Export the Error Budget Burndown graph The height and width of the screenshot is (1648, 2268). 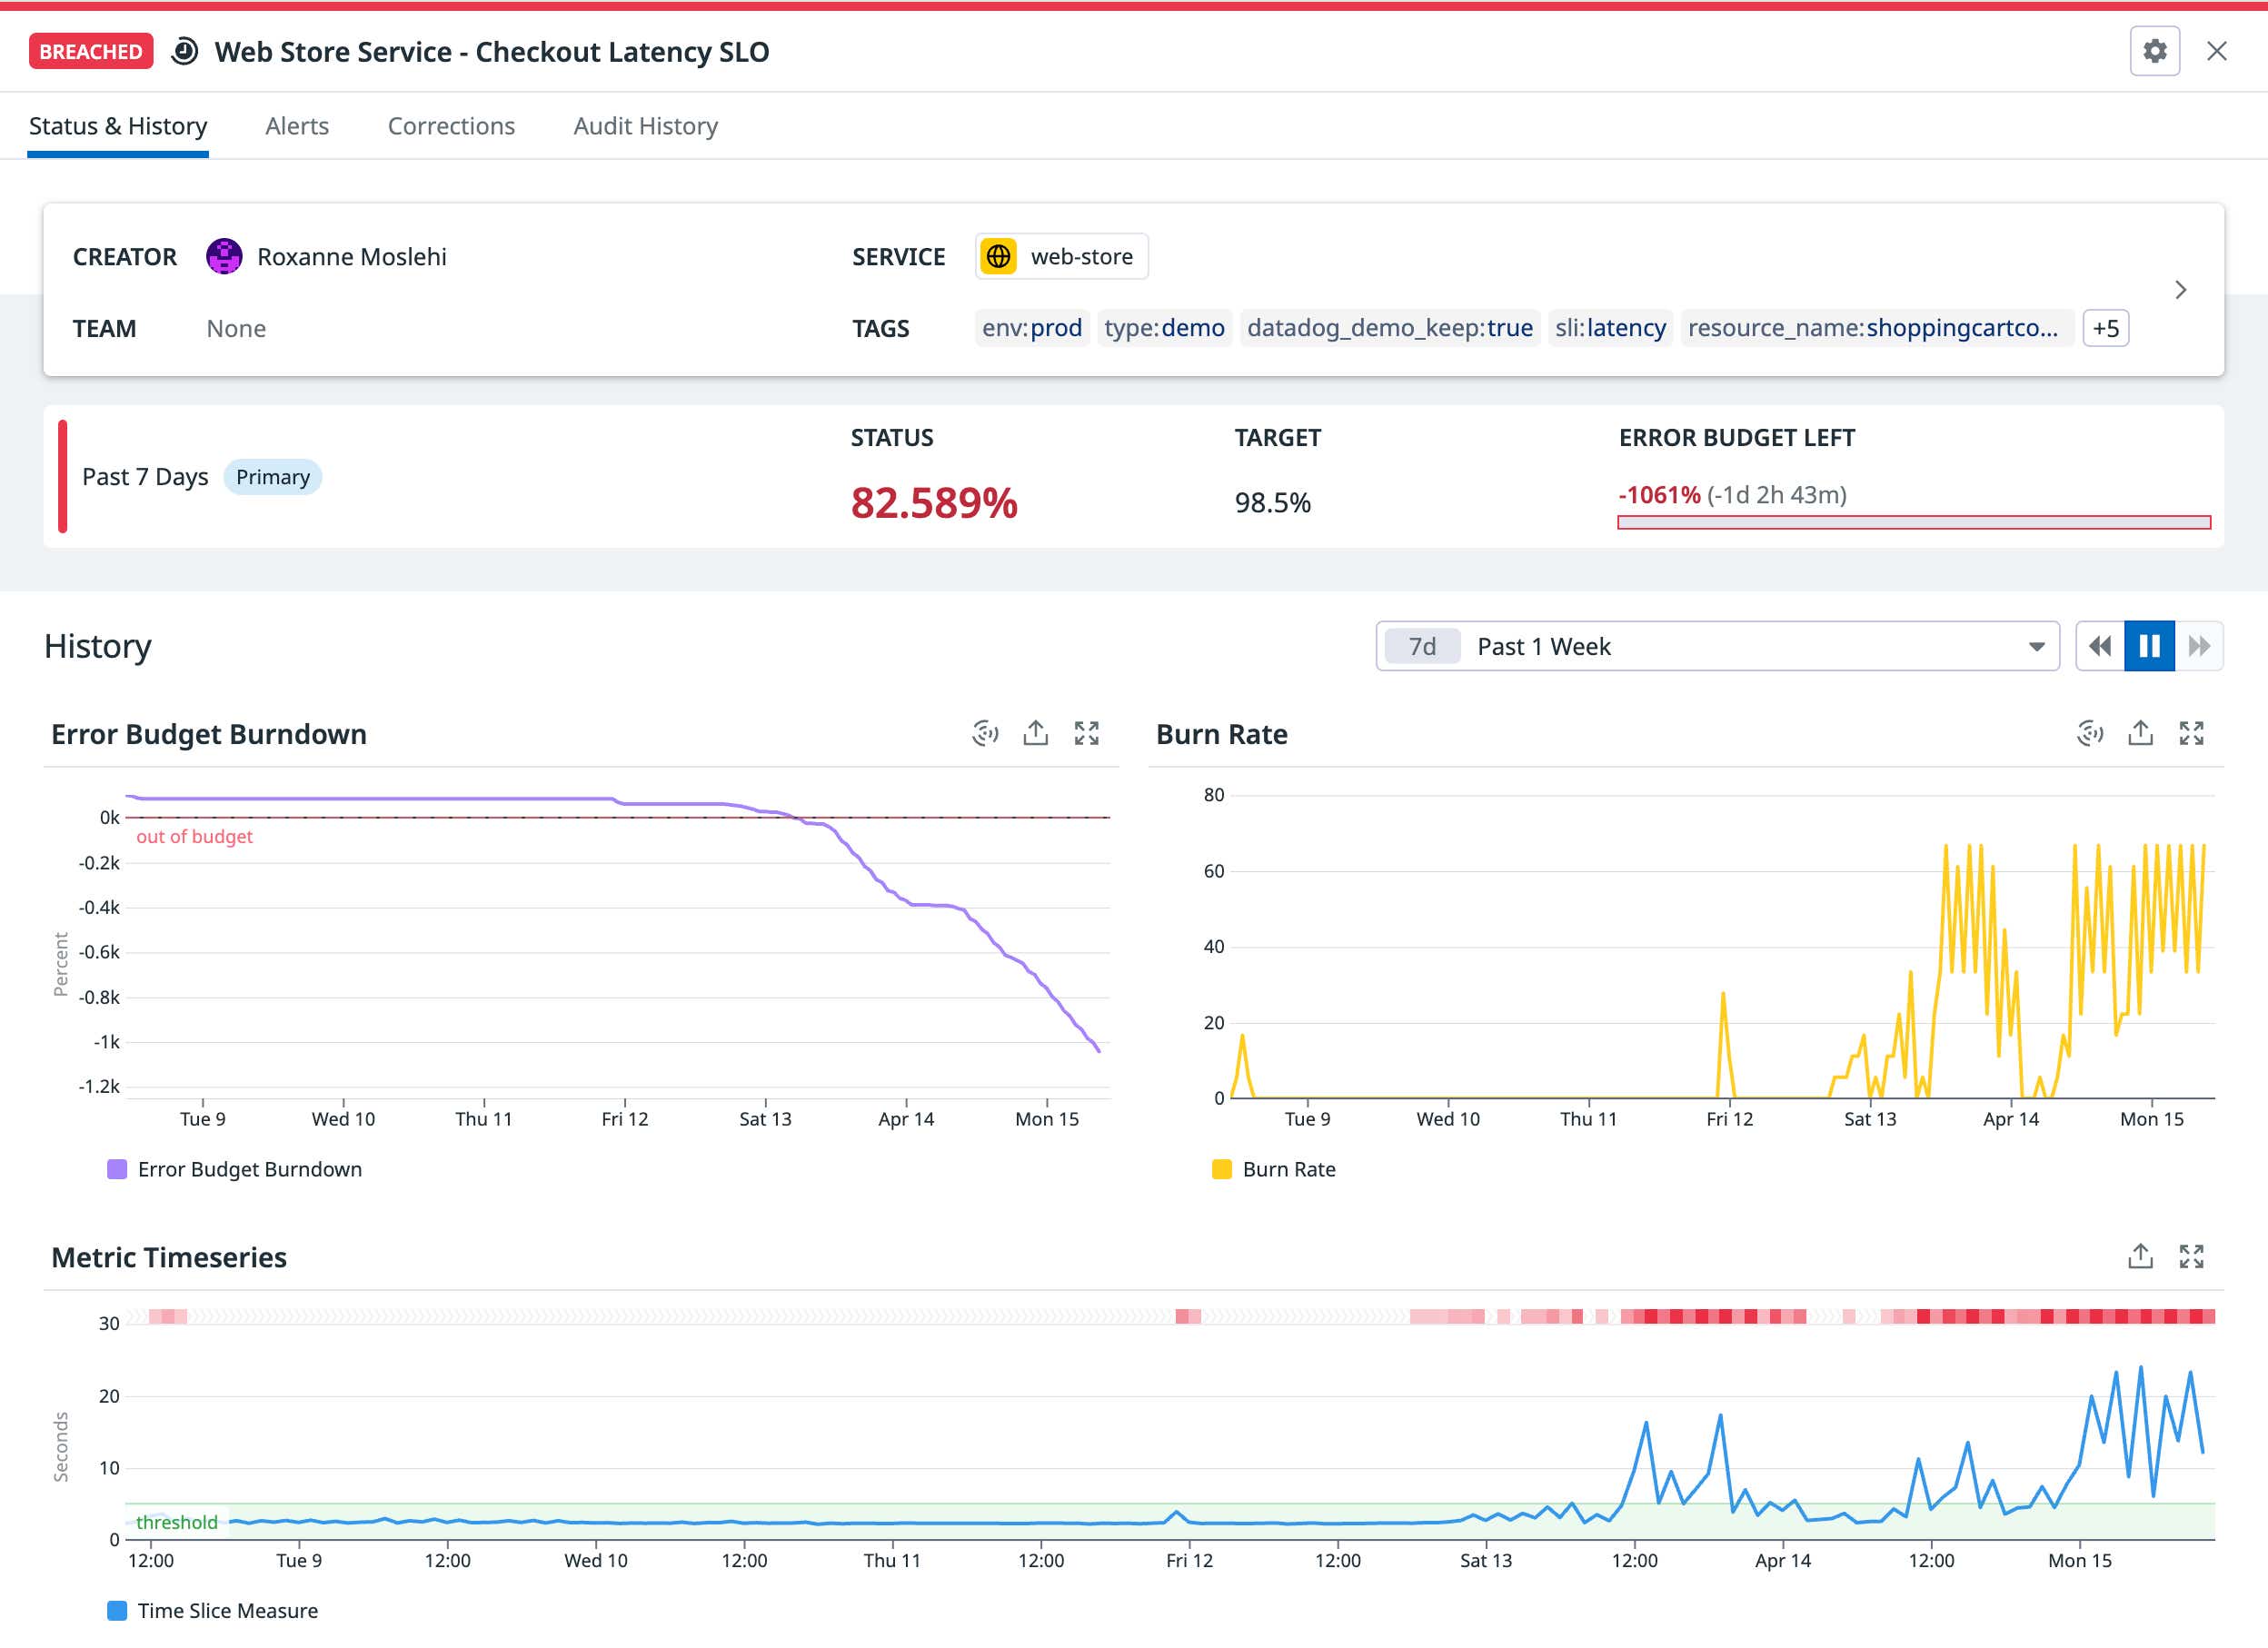(1035, 733)
